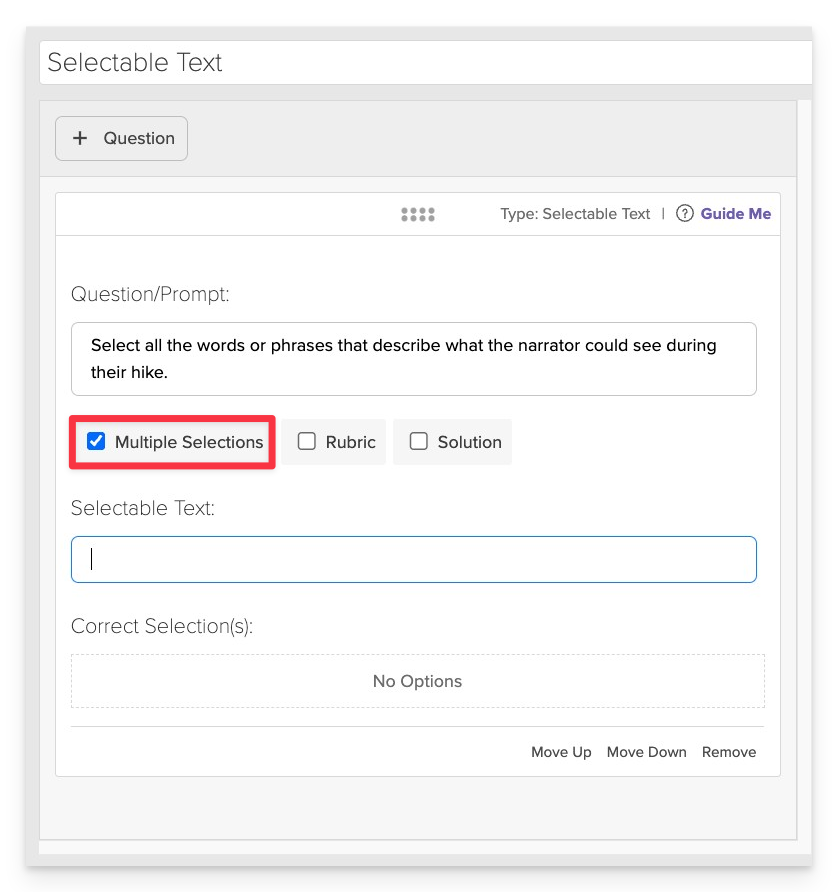Viewport: 838px width, 892px height.
Task: Add a new Question
Action: [121, 138]
